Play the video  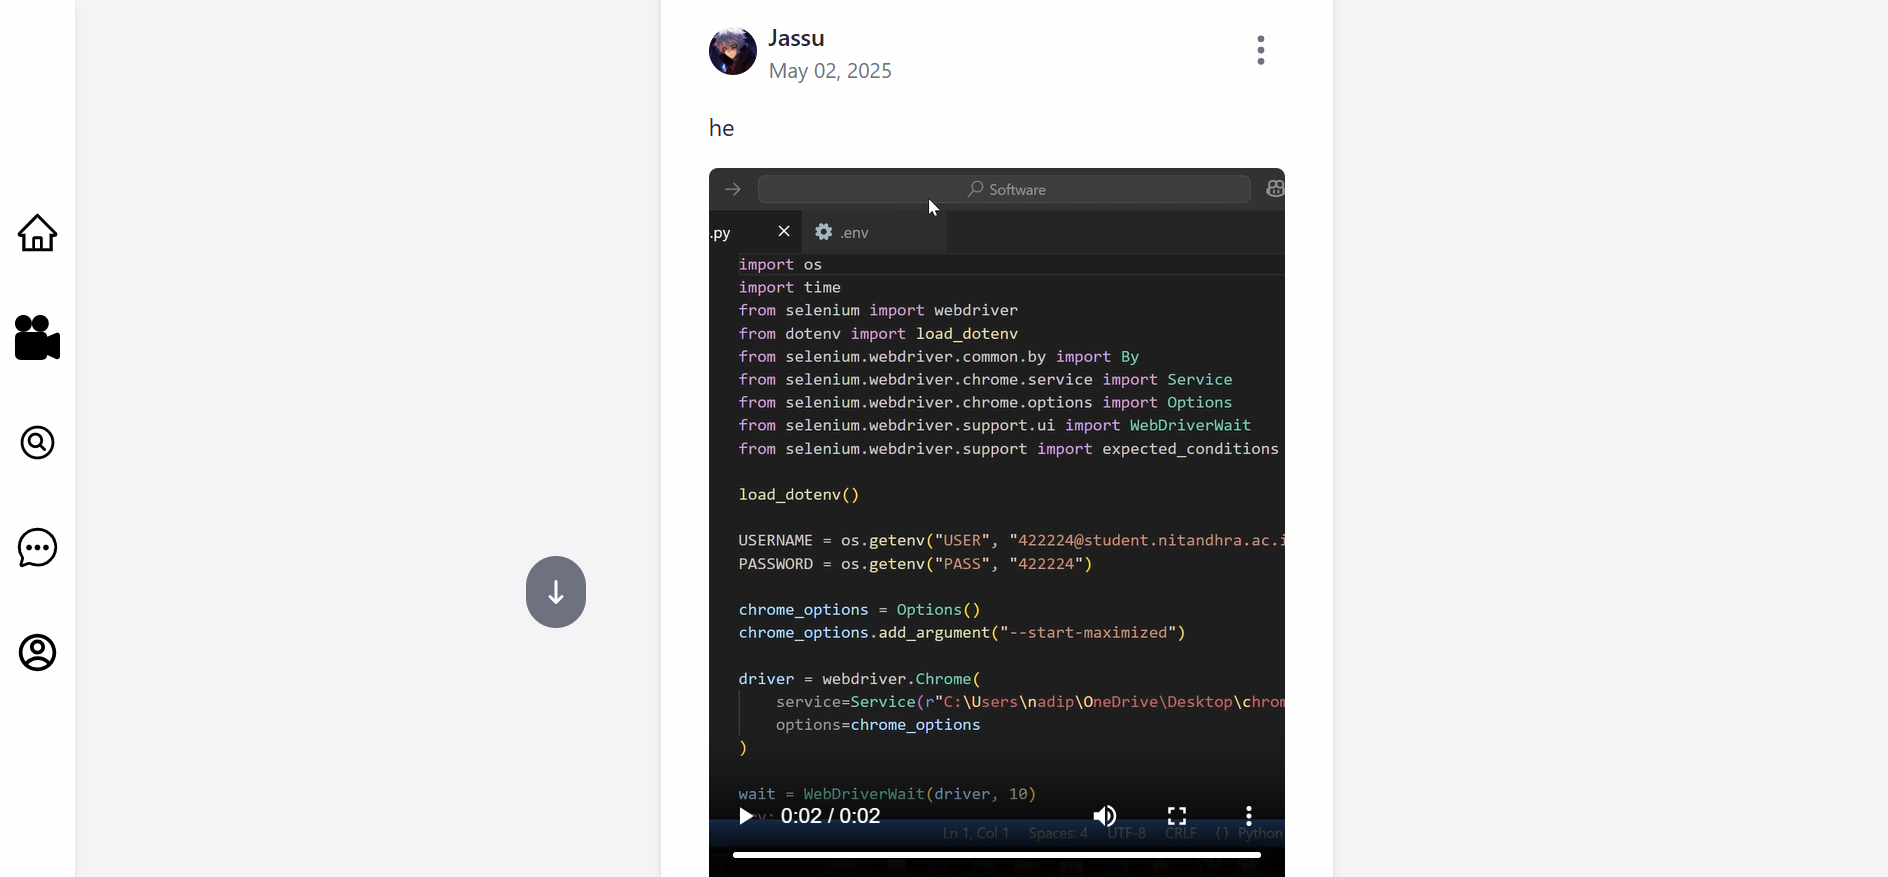(x=745, y=816)
